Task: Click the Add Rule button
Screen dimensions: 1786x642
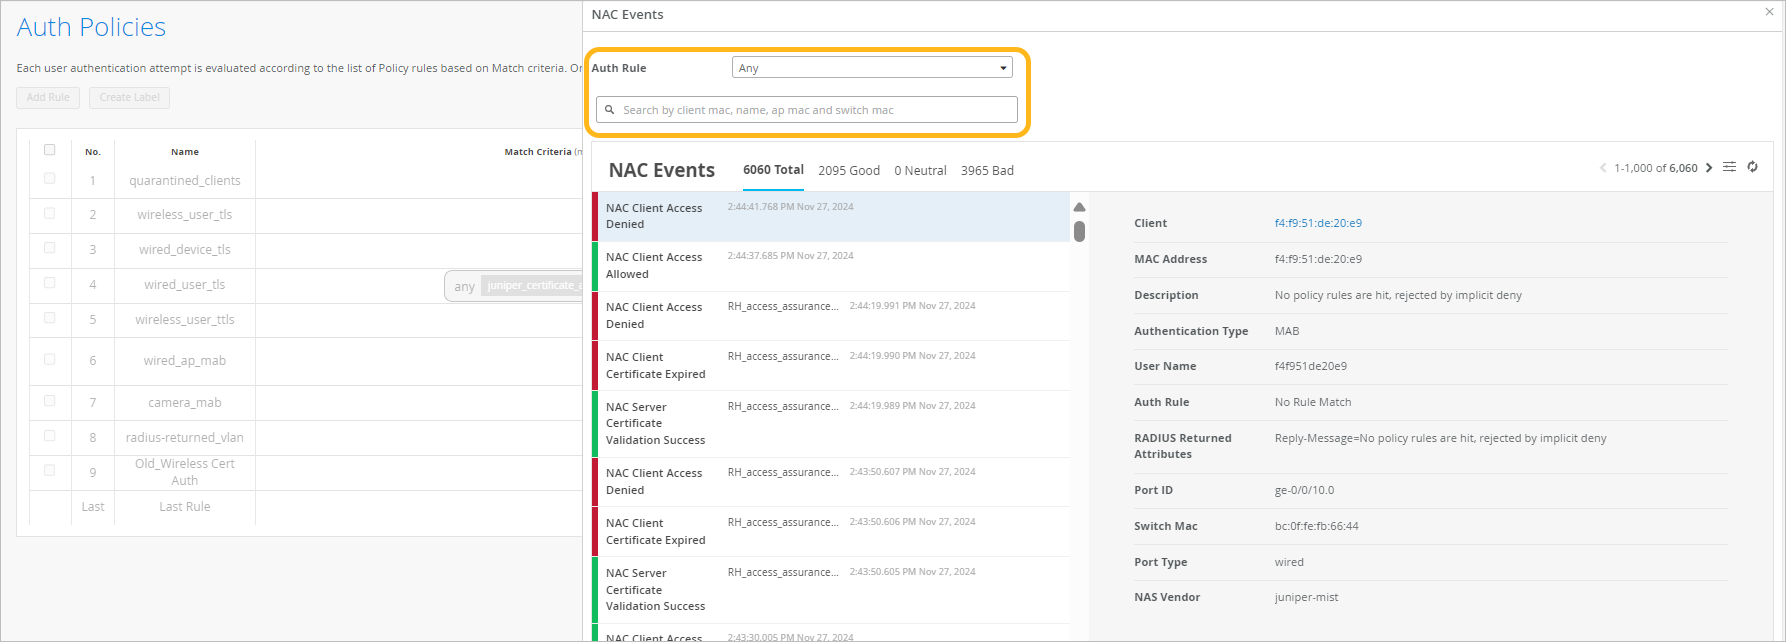Action: pos(48,98)
